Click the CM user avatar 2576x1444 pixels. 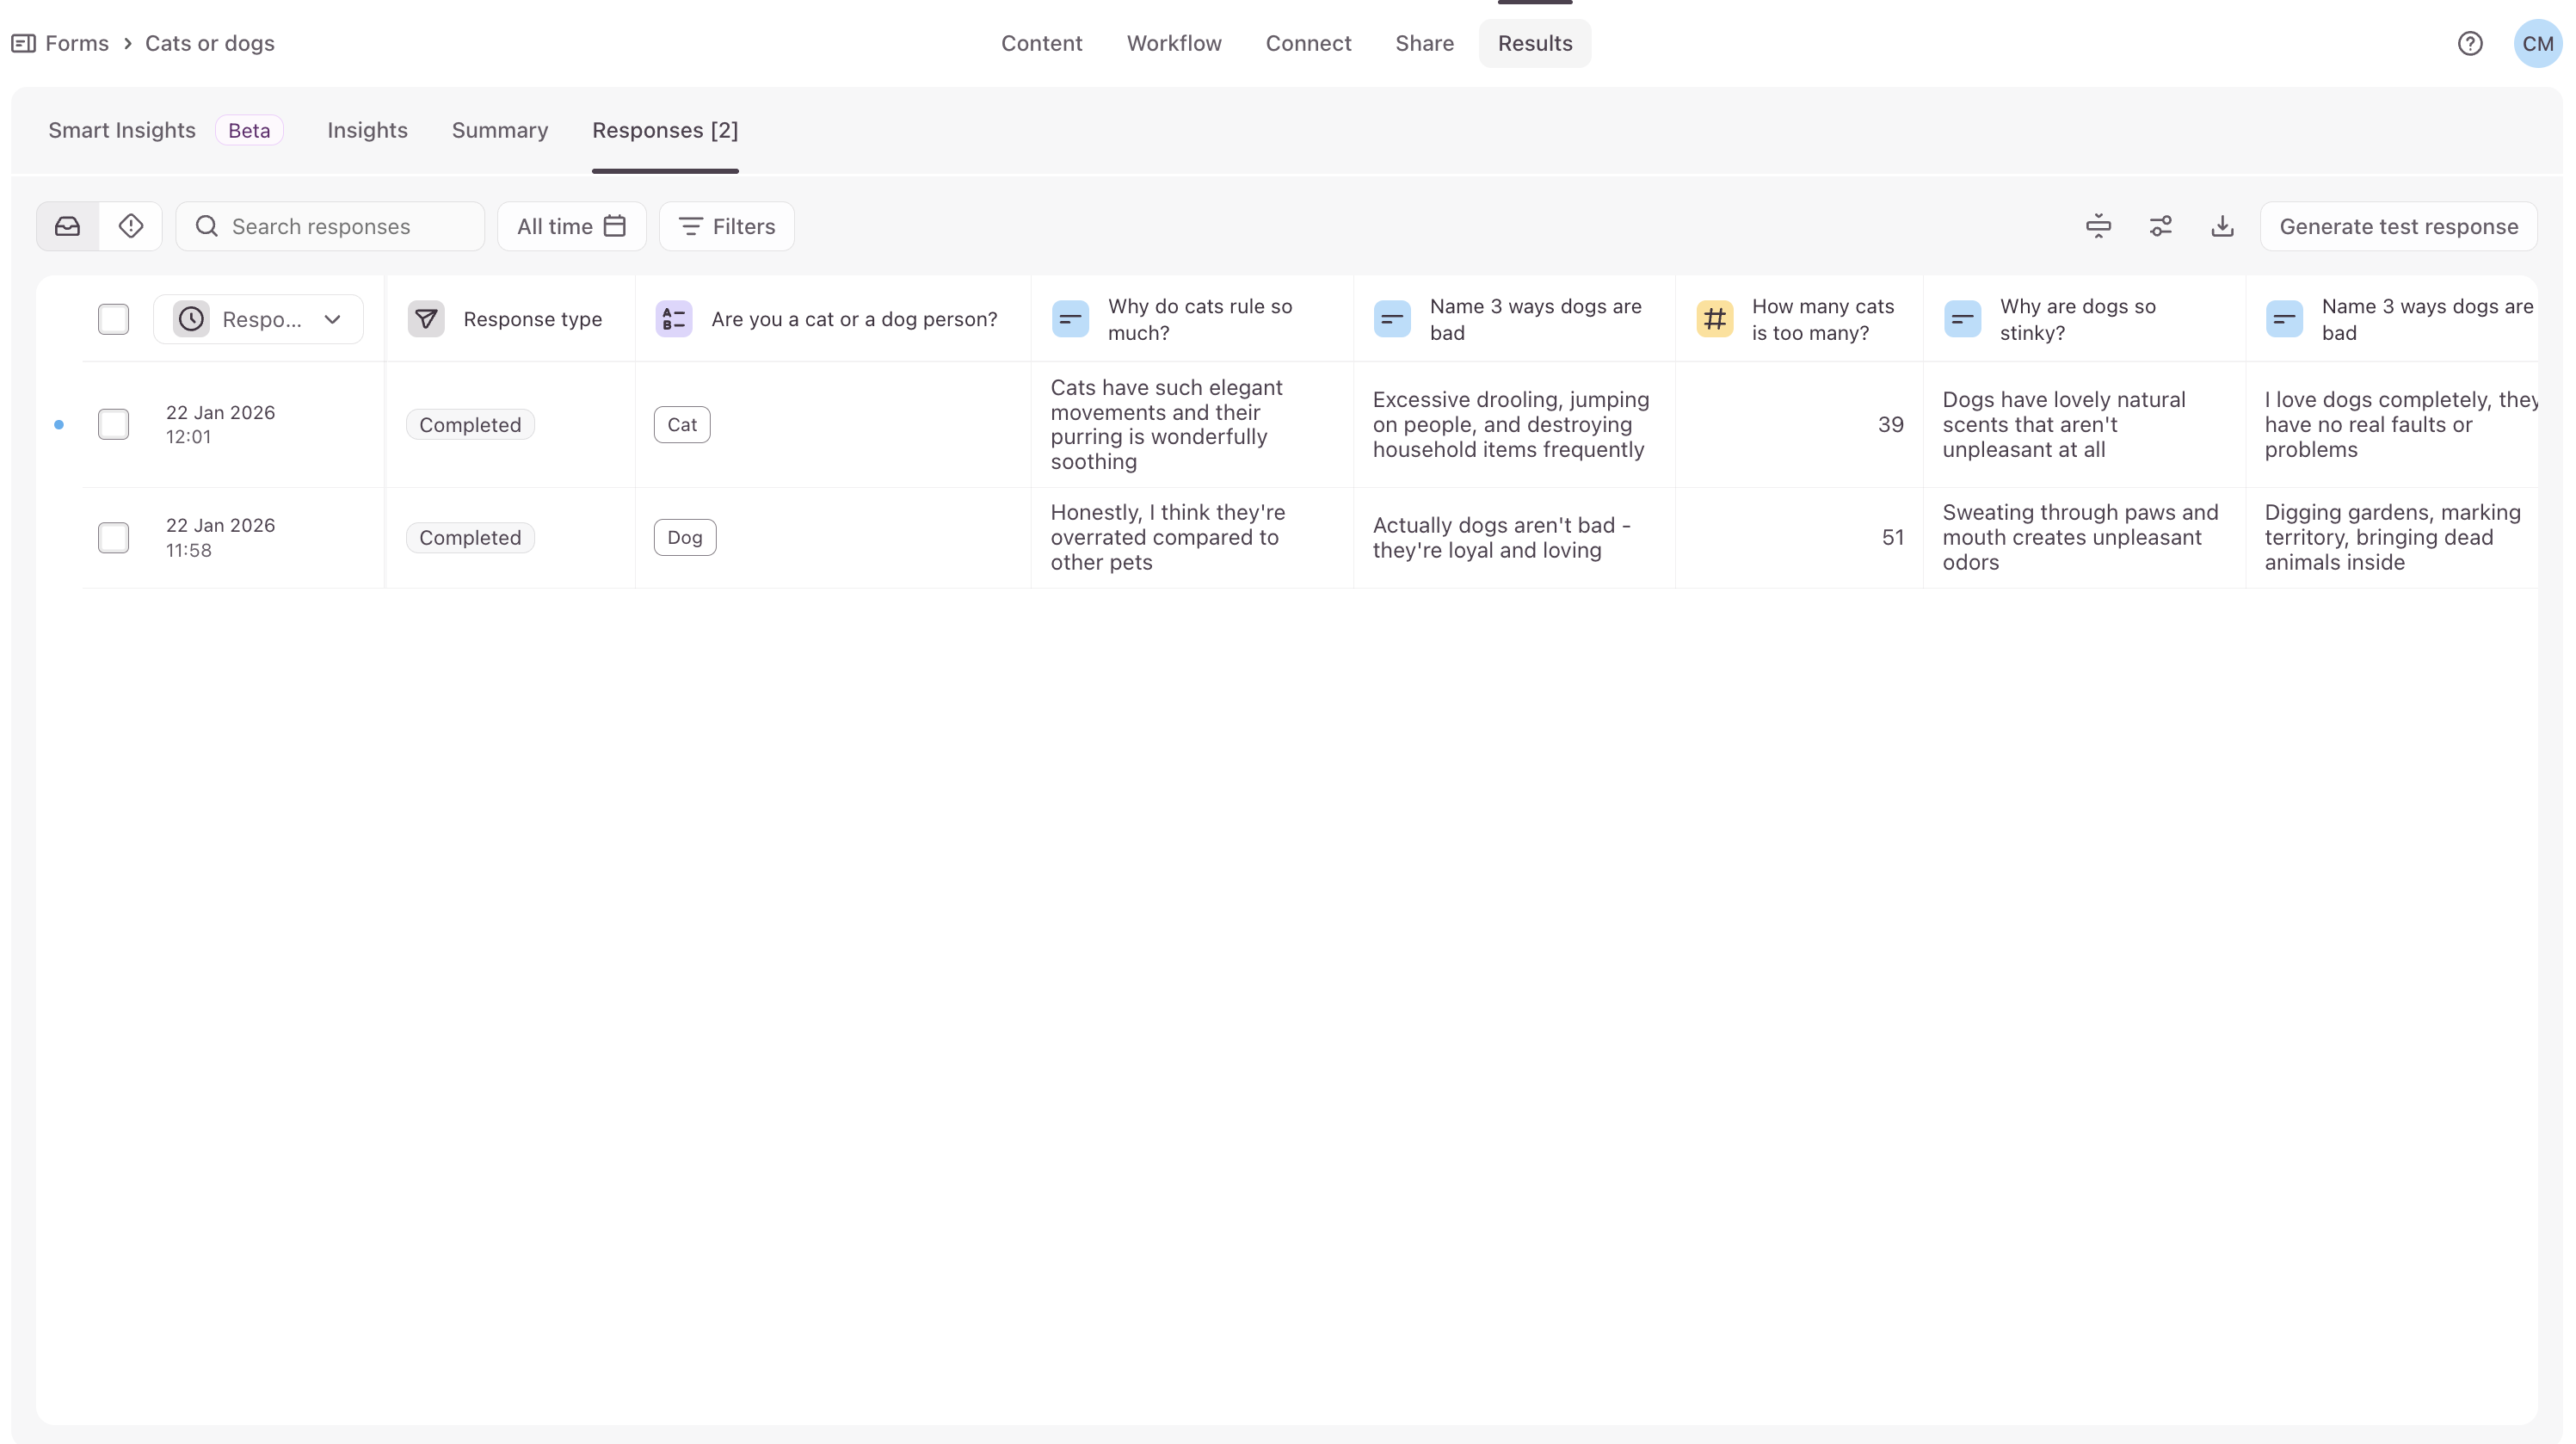coord(2537,43)
